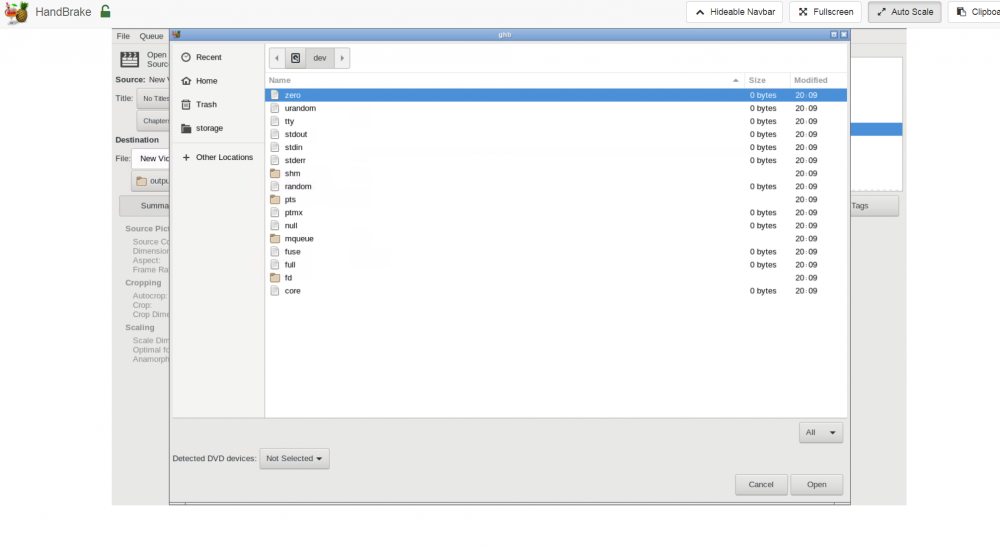Click the Fullscreen button

[825, 12]
